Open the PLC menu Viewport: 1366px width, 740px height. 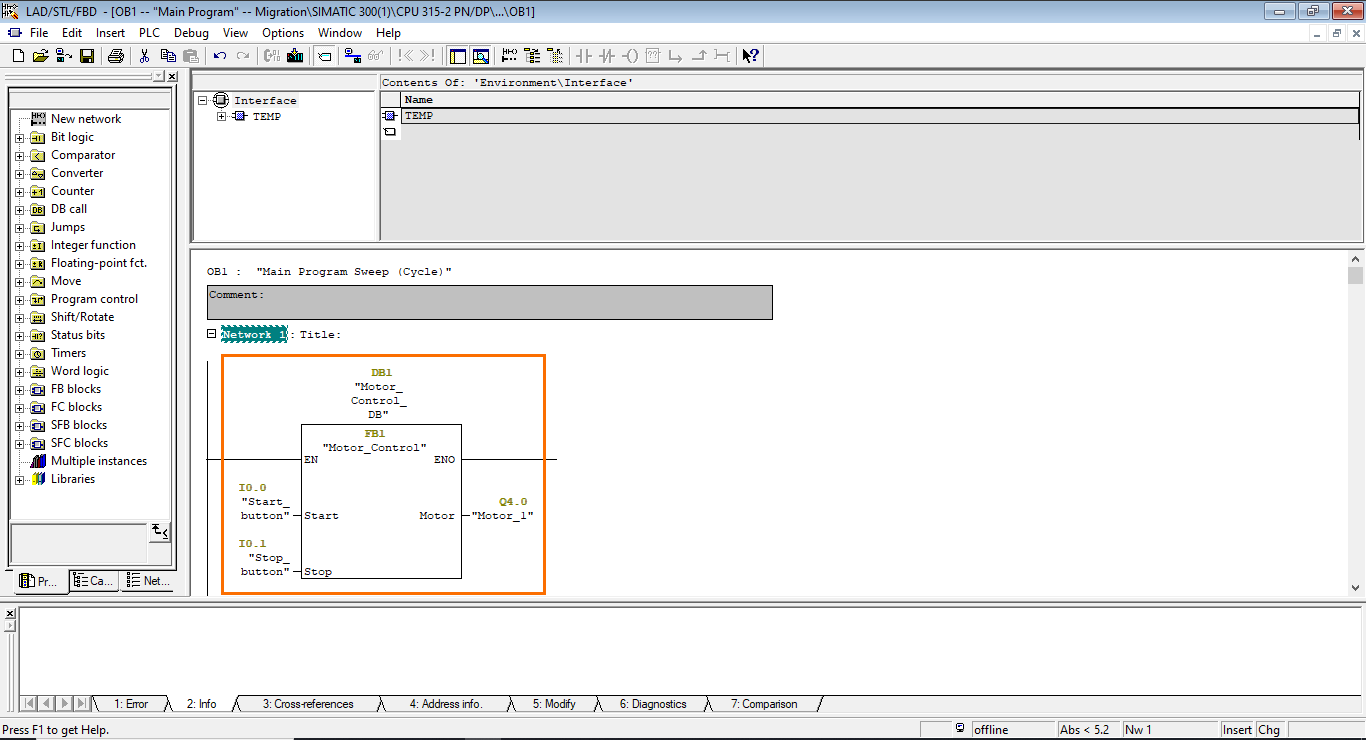[148, 32]
